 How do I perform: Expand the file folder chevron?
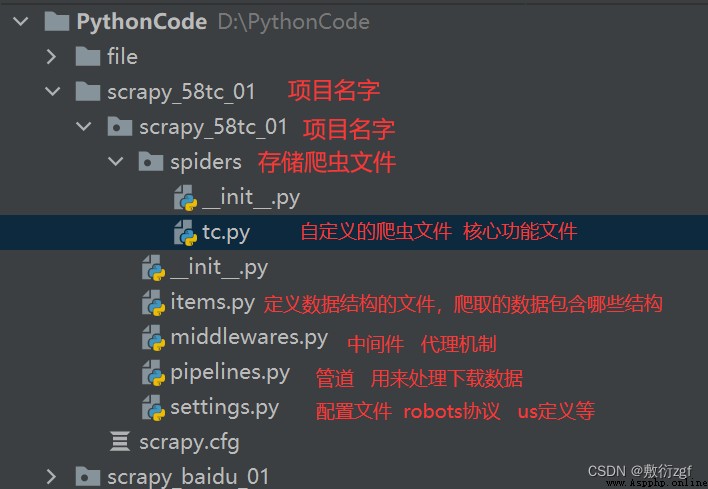point(51,57)
